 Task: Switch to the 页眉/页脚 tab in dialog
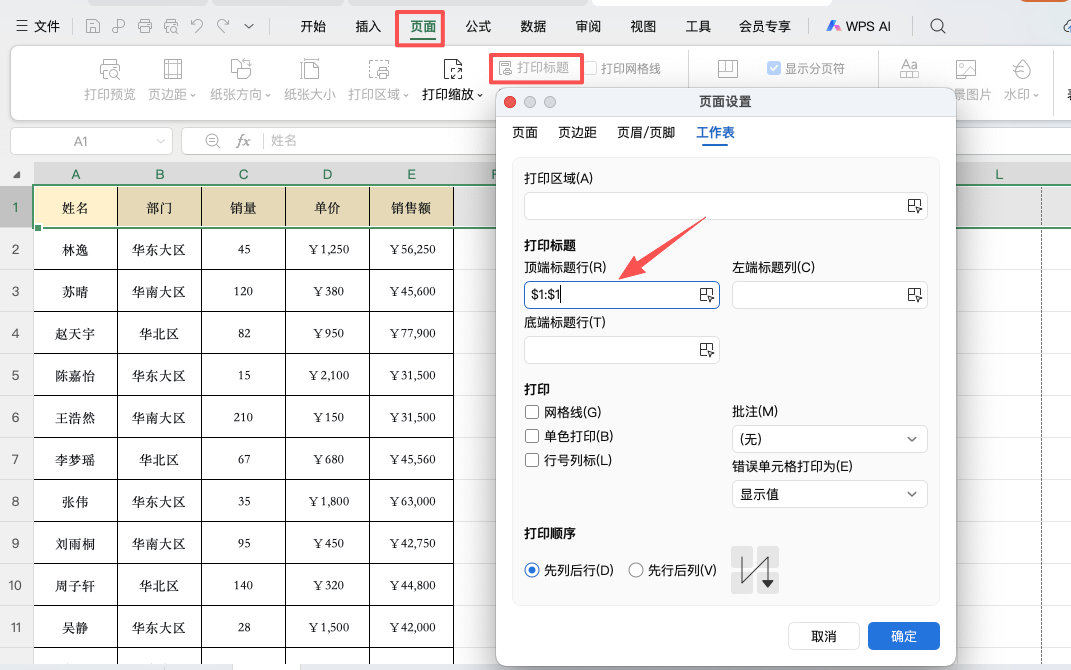coord(645,132)
